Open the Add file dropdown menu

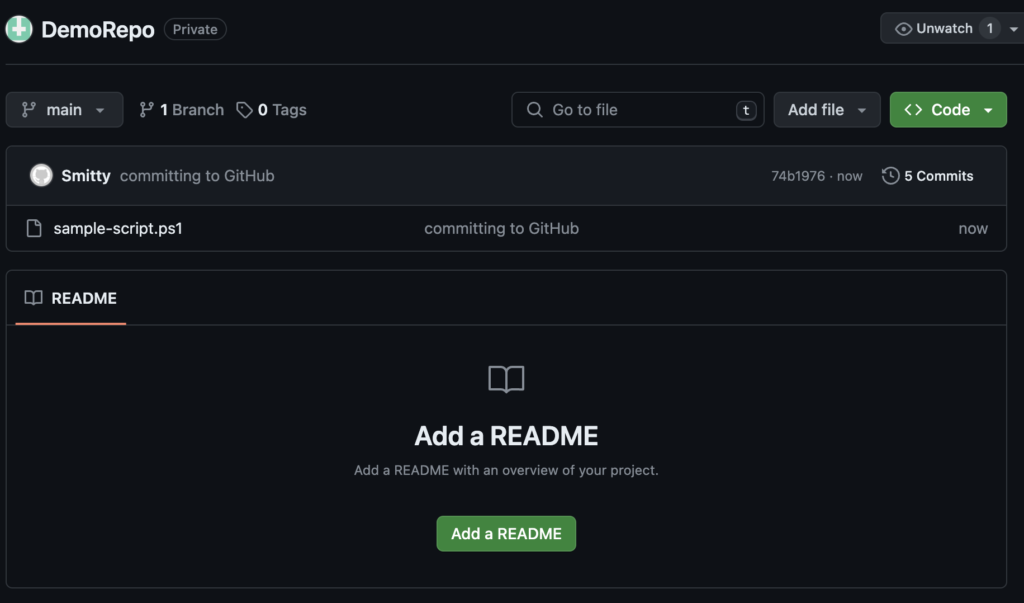827,110
